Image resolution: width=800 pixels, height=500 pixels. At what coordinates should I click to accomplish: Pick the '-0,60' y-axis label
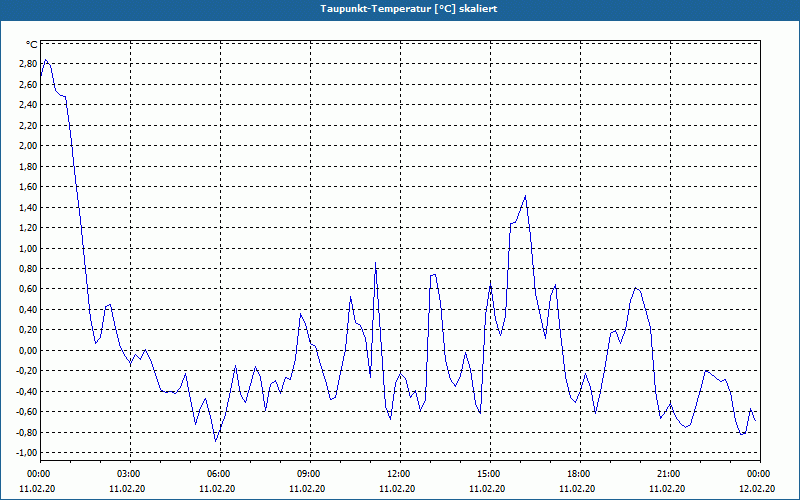coord(28,412)
